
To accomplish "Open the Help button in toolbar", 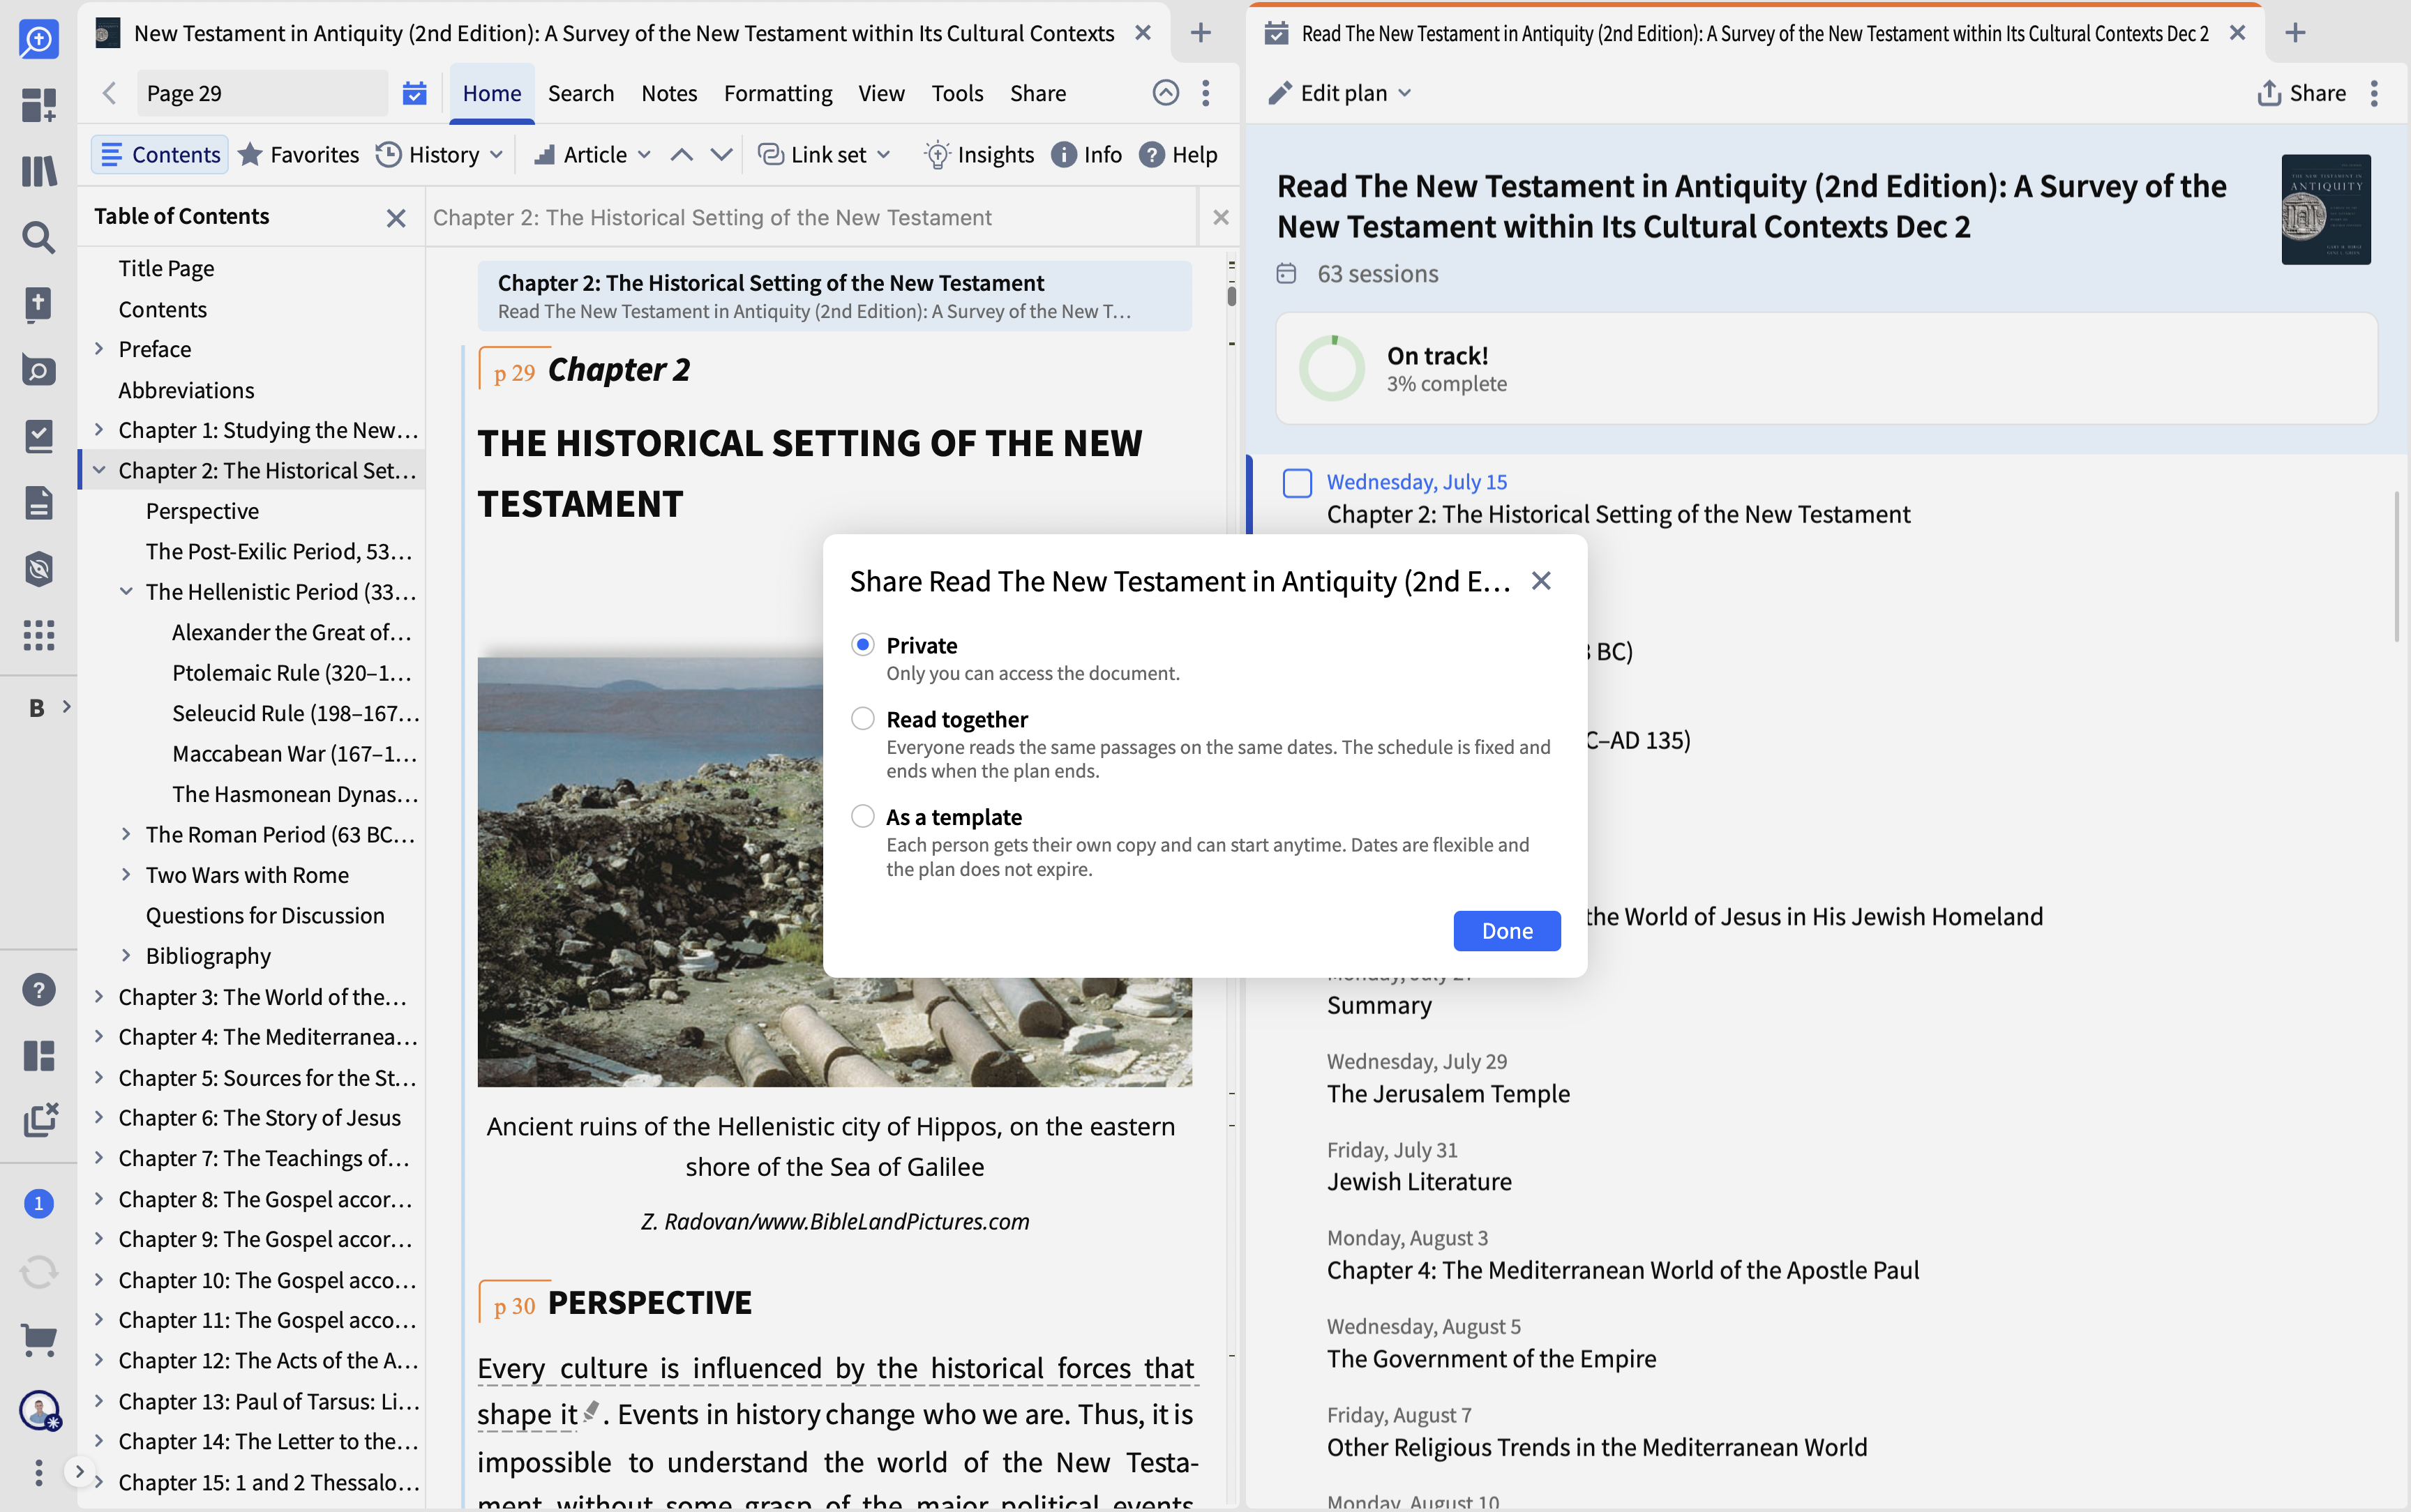I will click(1178, 155).
